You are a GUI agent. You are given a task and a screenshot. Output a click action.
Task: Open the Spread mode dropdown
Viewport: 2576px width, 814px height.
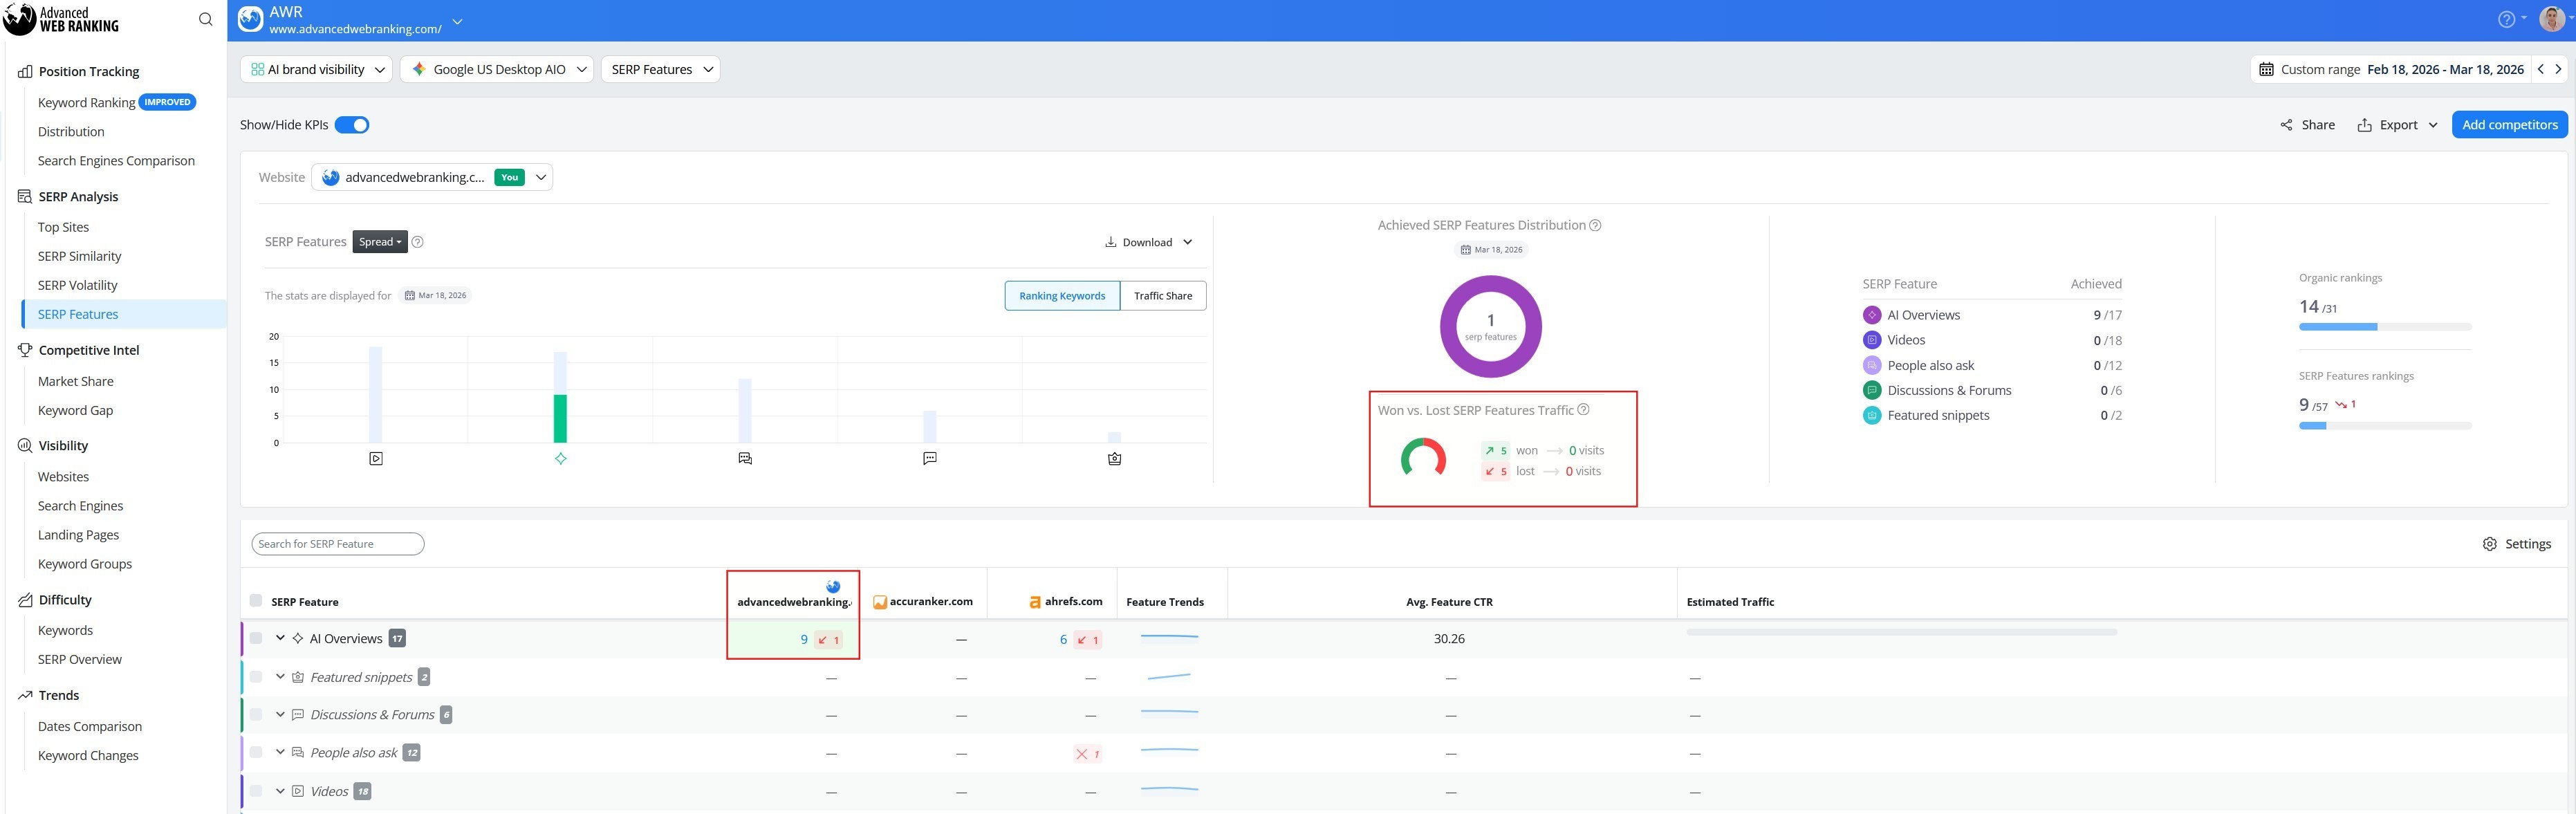pyautogui.click(x=380, y=242)
